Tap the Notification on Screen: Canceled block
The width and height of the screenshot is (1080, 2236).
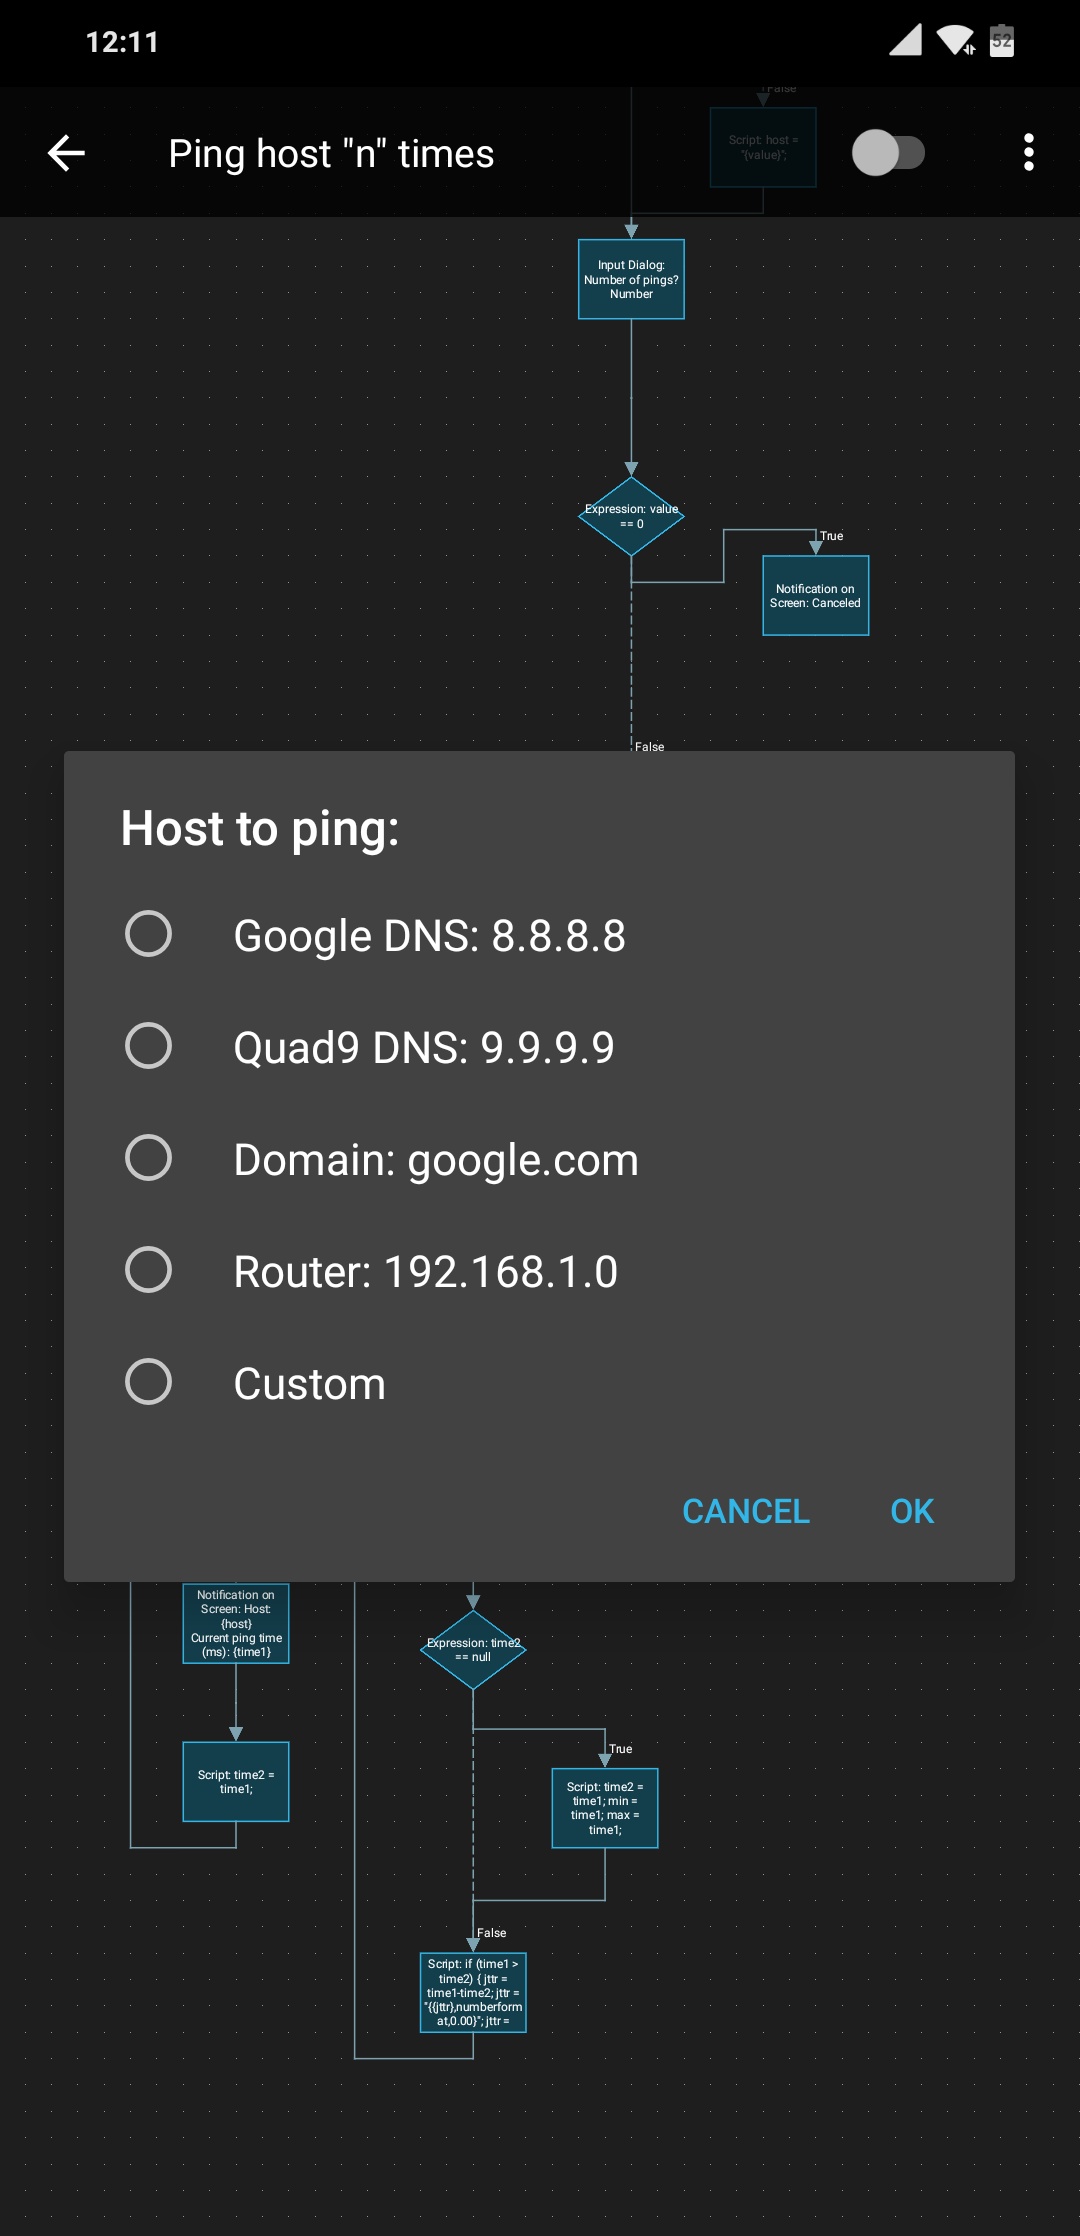point(815,596)
